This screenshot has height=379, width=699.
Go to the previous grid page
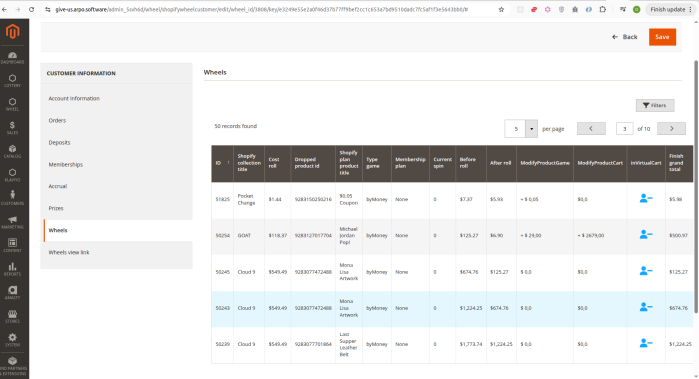pos(591,128)
